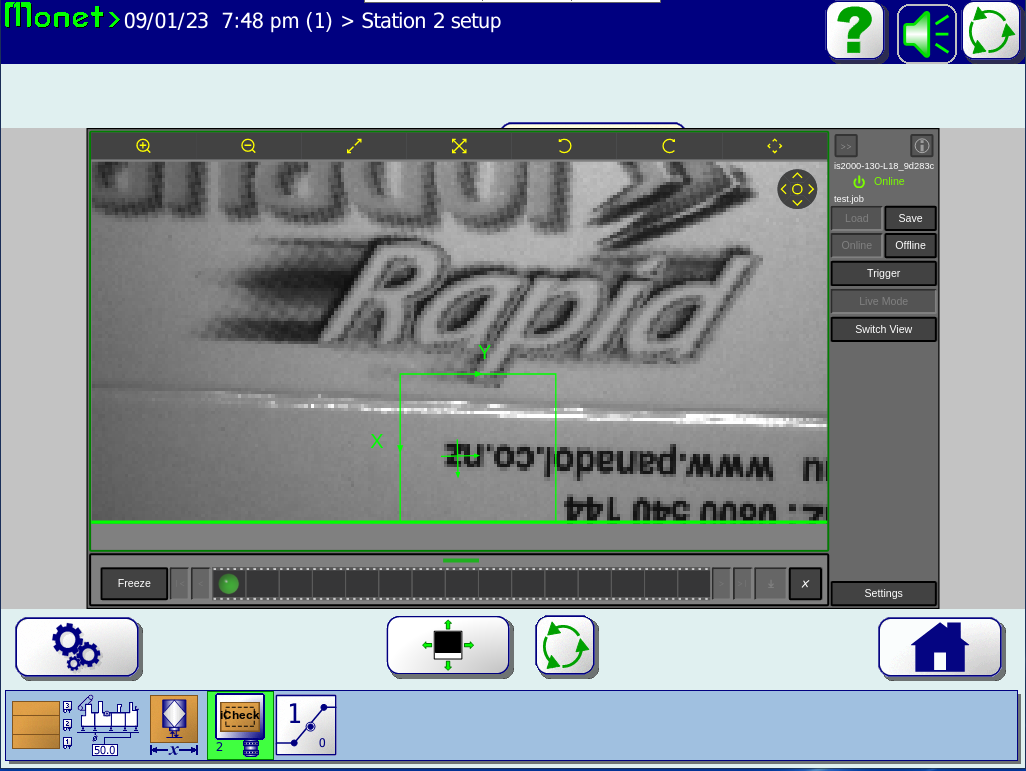Click the green power Online status icon
Image resolution: width=1026 pixels, height=771 pixels.
[x=859, y=182]
